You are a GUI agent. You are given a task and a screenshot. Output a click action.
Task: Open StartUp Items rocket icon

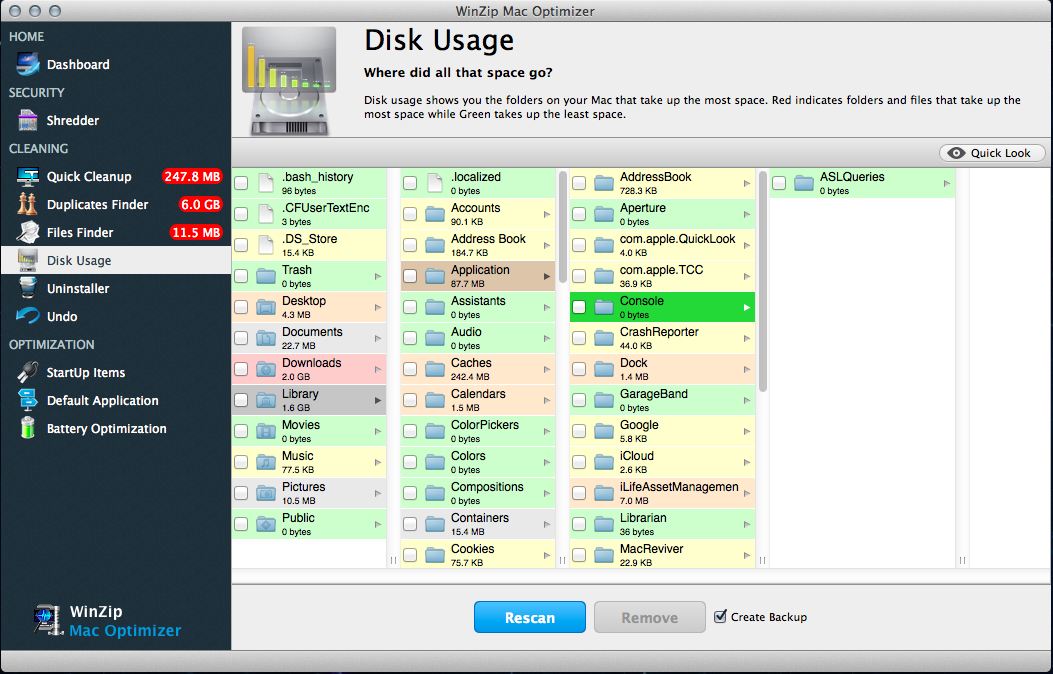pos(28,373)
